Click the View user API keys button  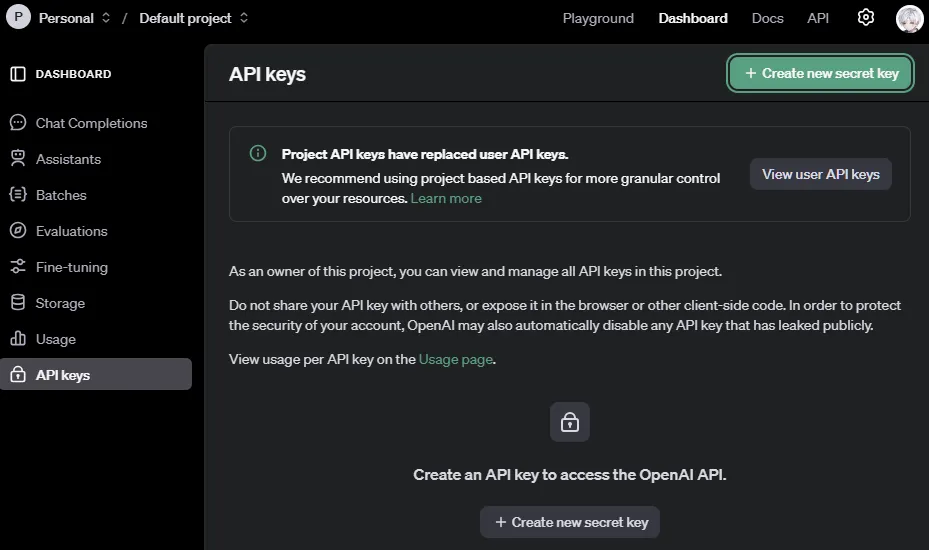(820, 174)
